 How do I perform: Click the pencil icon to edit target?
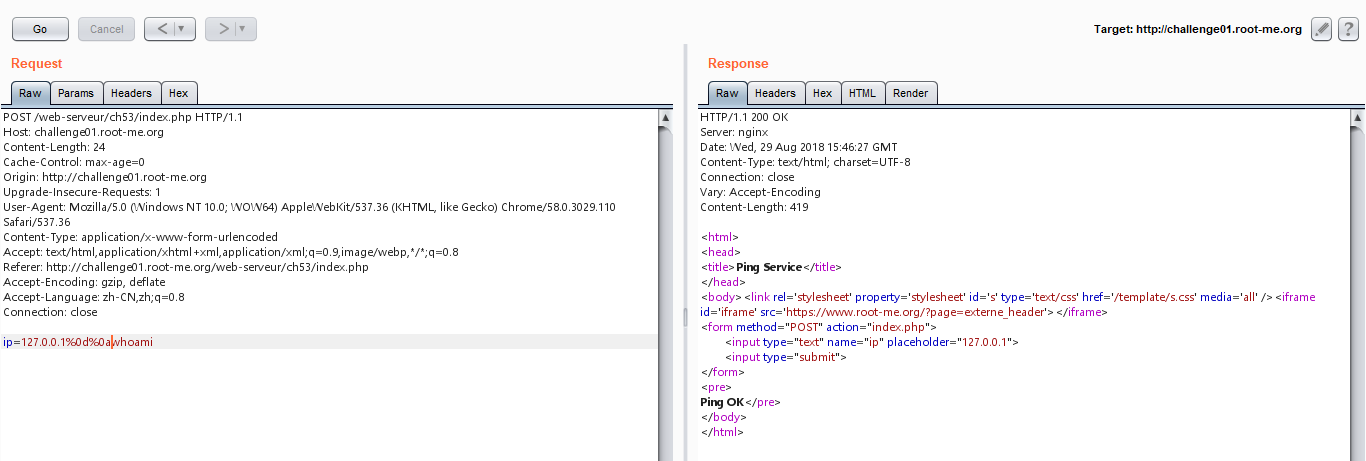(1322, 29)
